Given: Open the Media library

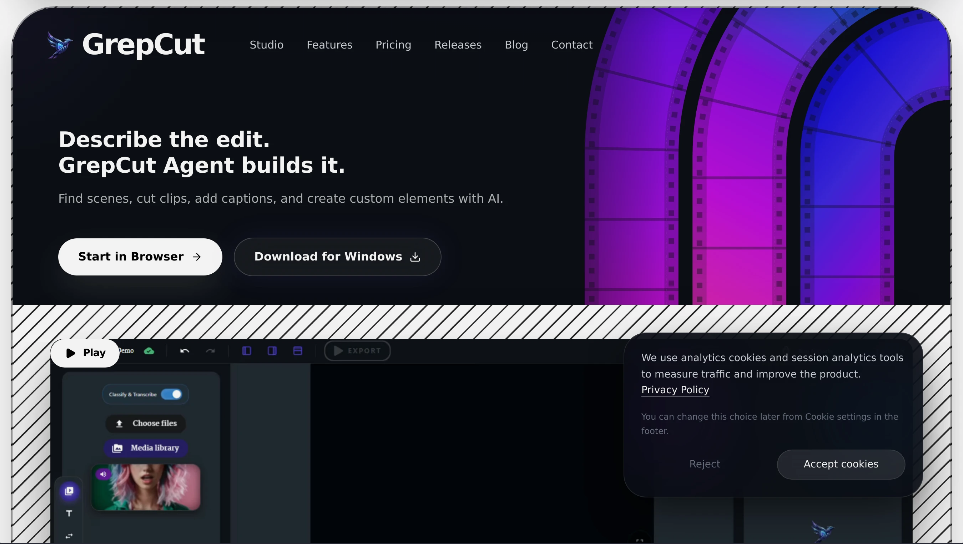Looking at the screenshot, I should (x=146, y=448).
